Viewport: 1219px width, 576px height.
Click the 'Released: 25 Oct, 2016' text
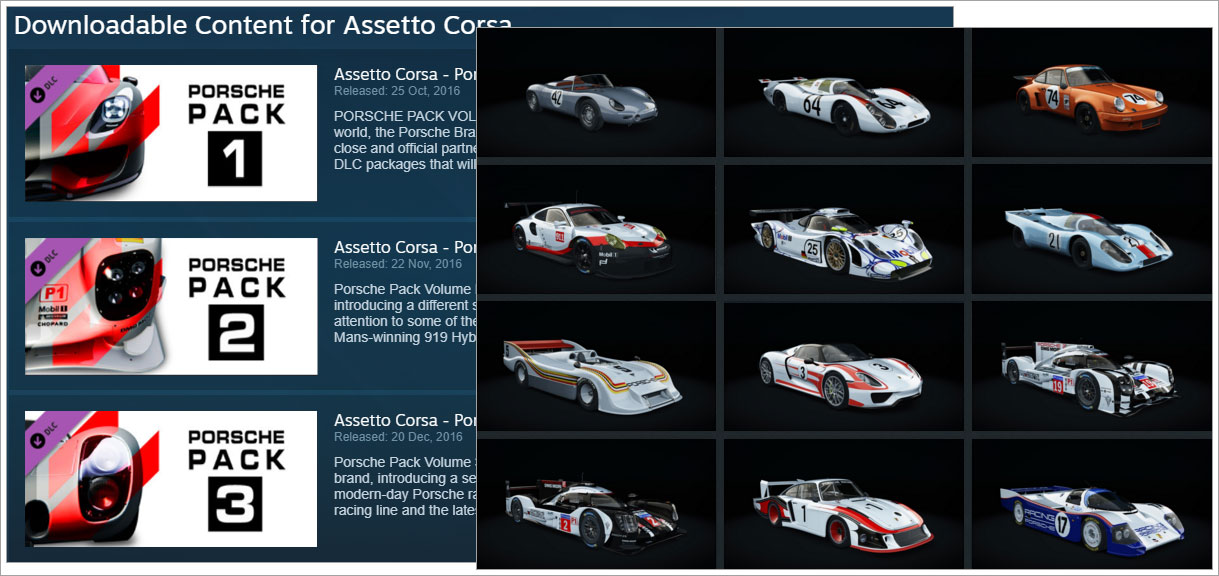[x=398, y=91]
